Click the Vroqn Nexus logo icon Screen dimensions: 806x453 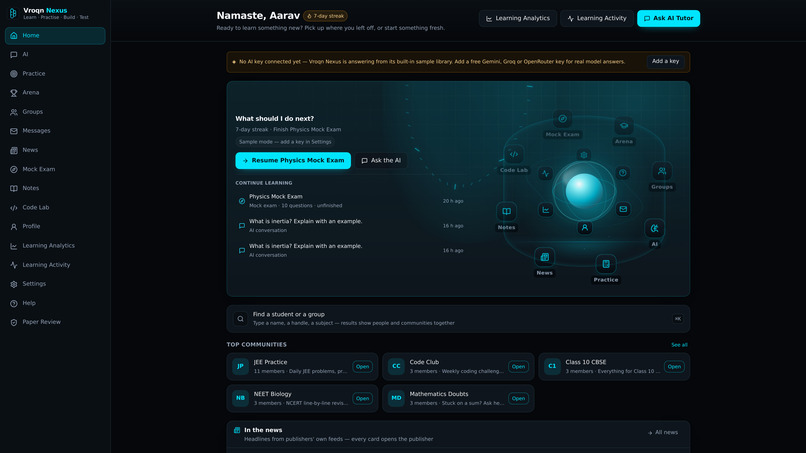click(13, 13)
